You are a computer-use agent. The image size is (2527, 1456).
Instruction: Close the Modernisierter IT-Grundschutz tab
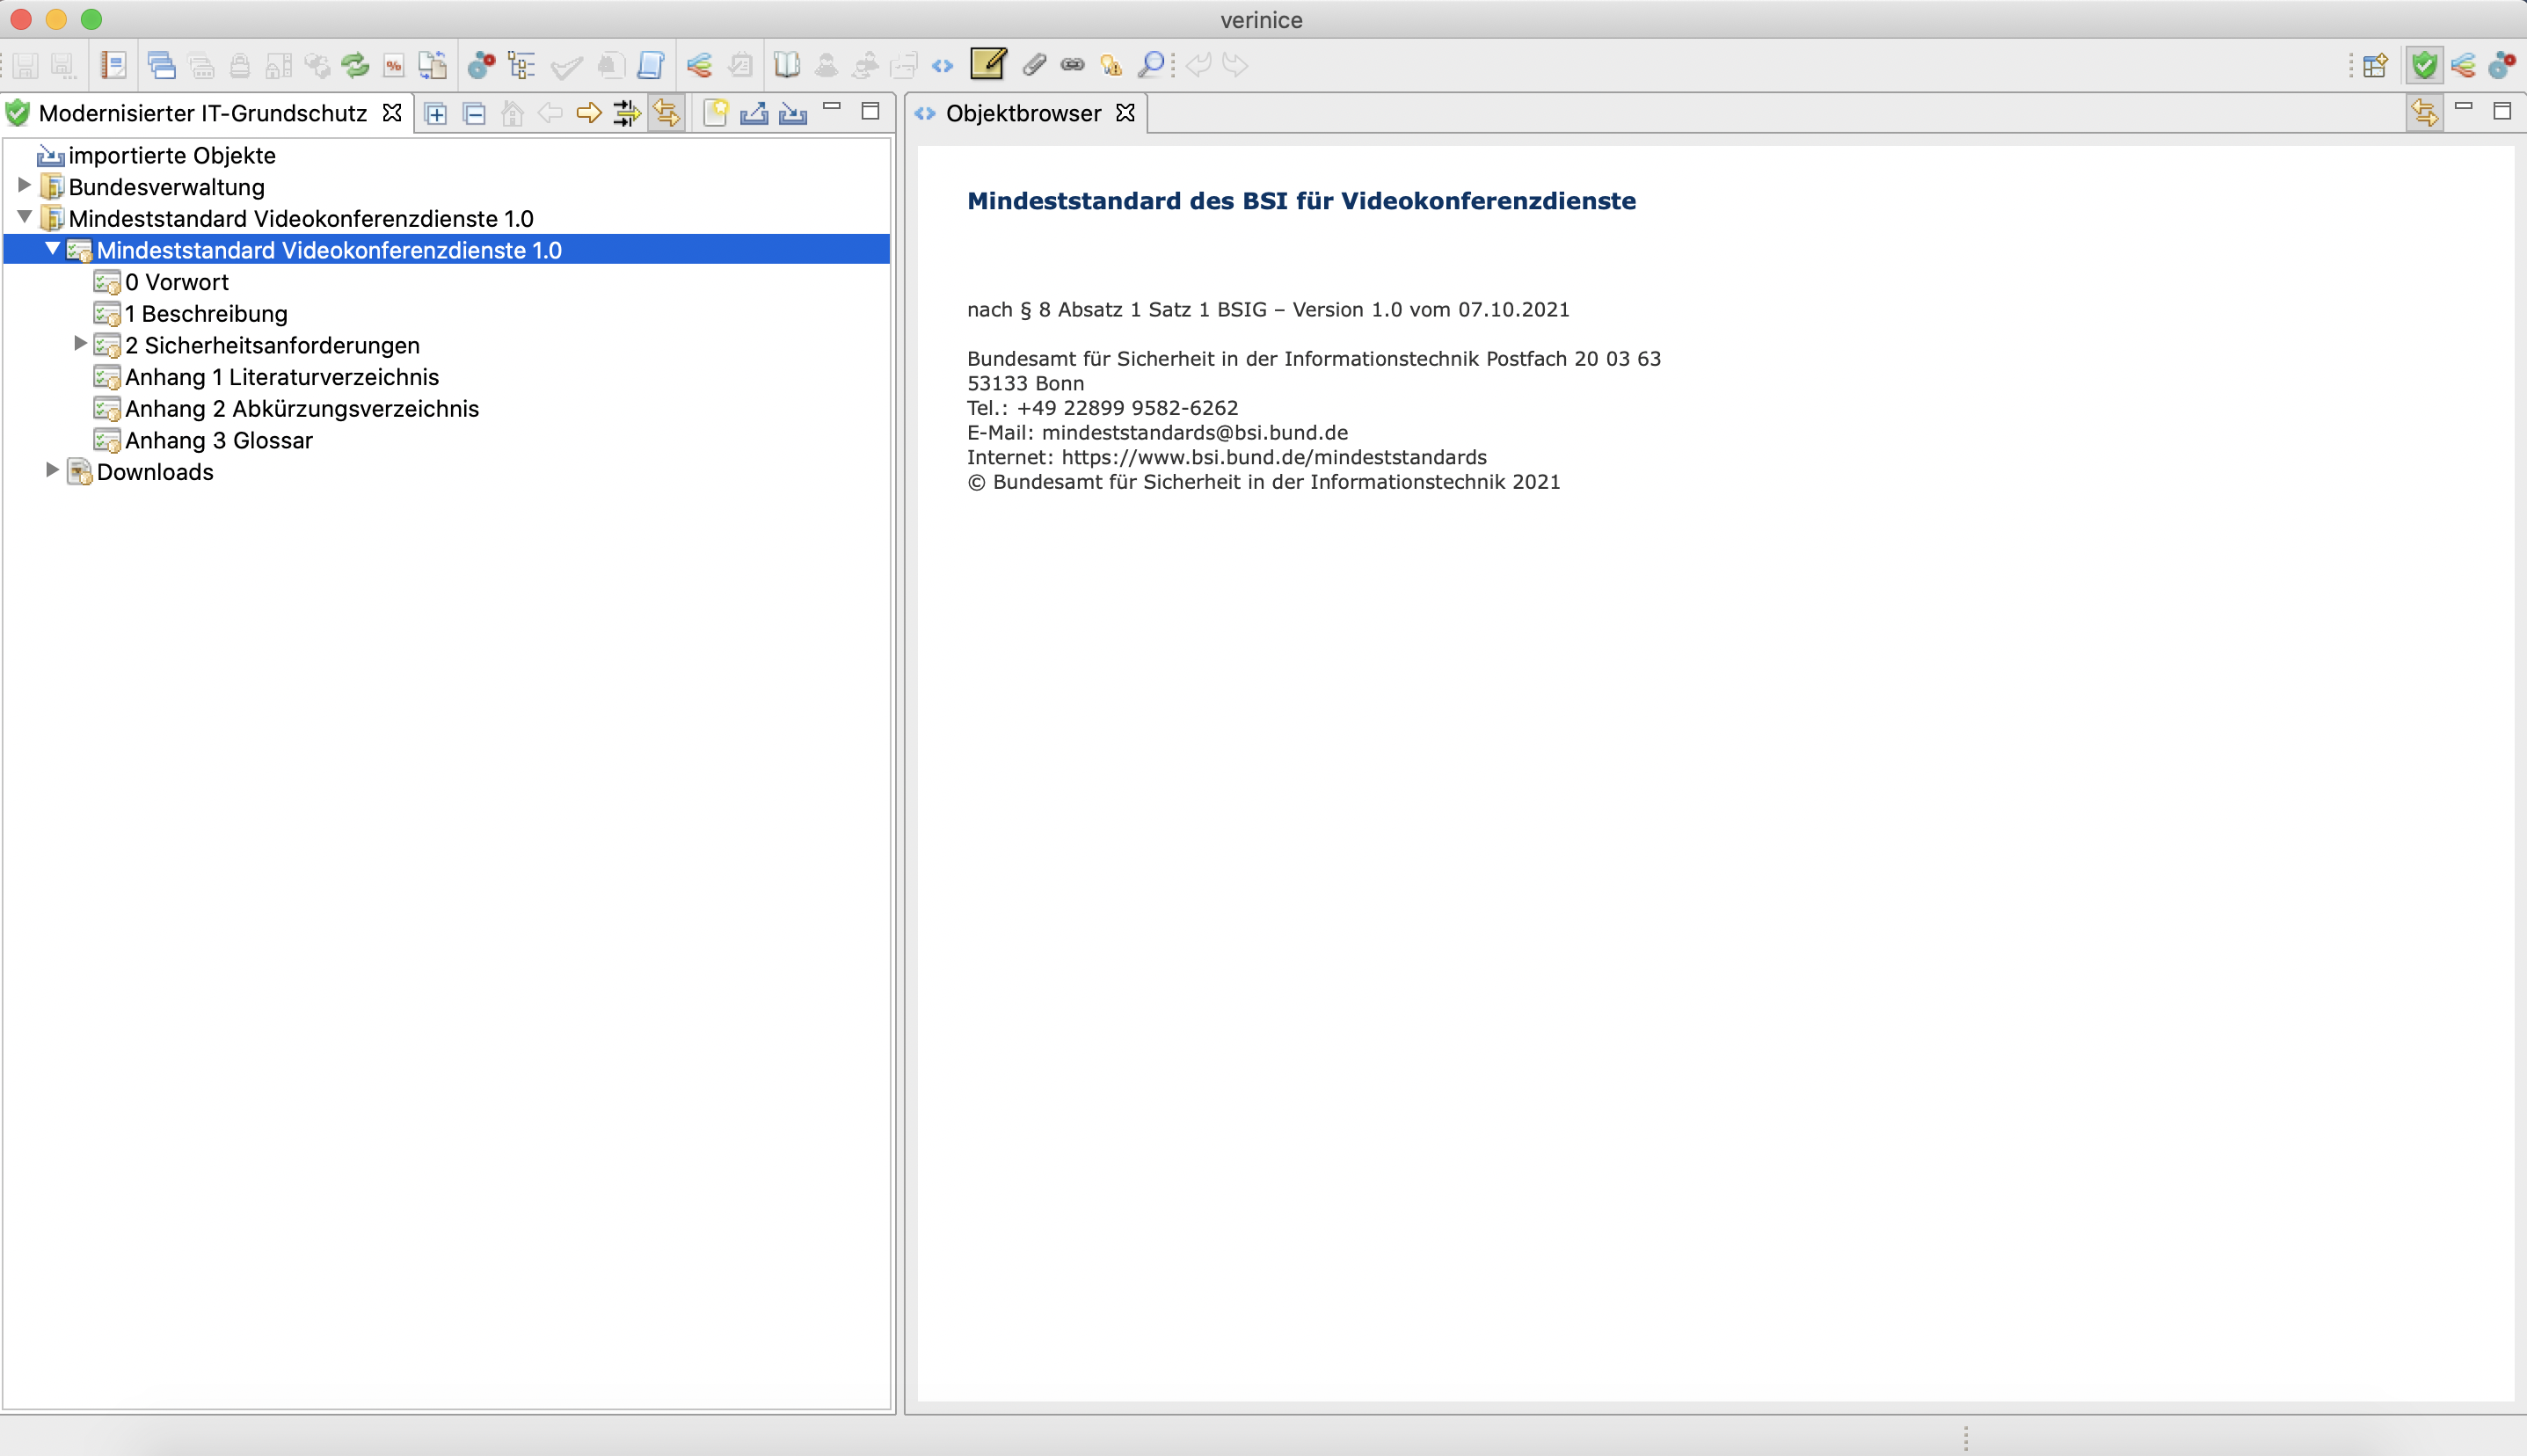(393, 113)
